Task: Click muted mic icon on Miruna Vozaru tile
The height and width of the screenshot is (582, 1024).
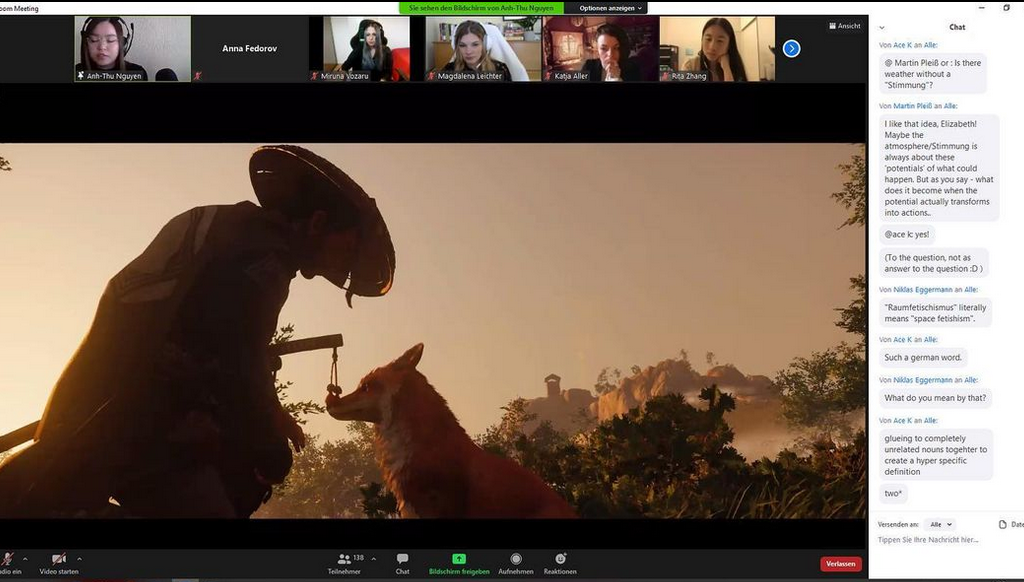Action: (x=314, y=76)
